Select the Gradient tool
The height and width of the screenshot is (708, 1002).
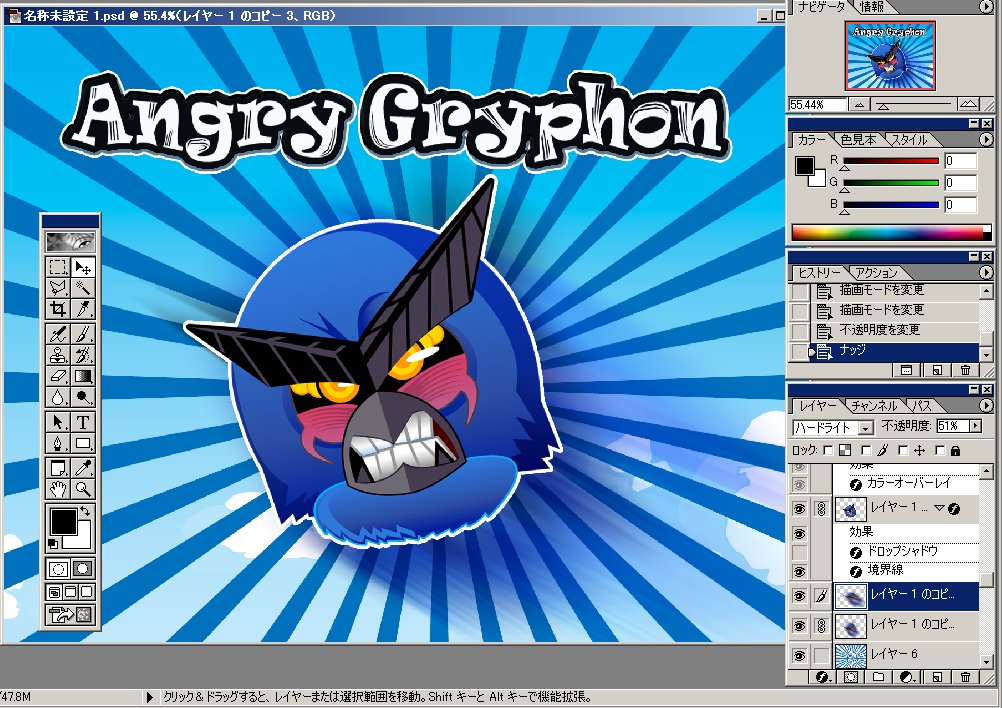point(82,376)
